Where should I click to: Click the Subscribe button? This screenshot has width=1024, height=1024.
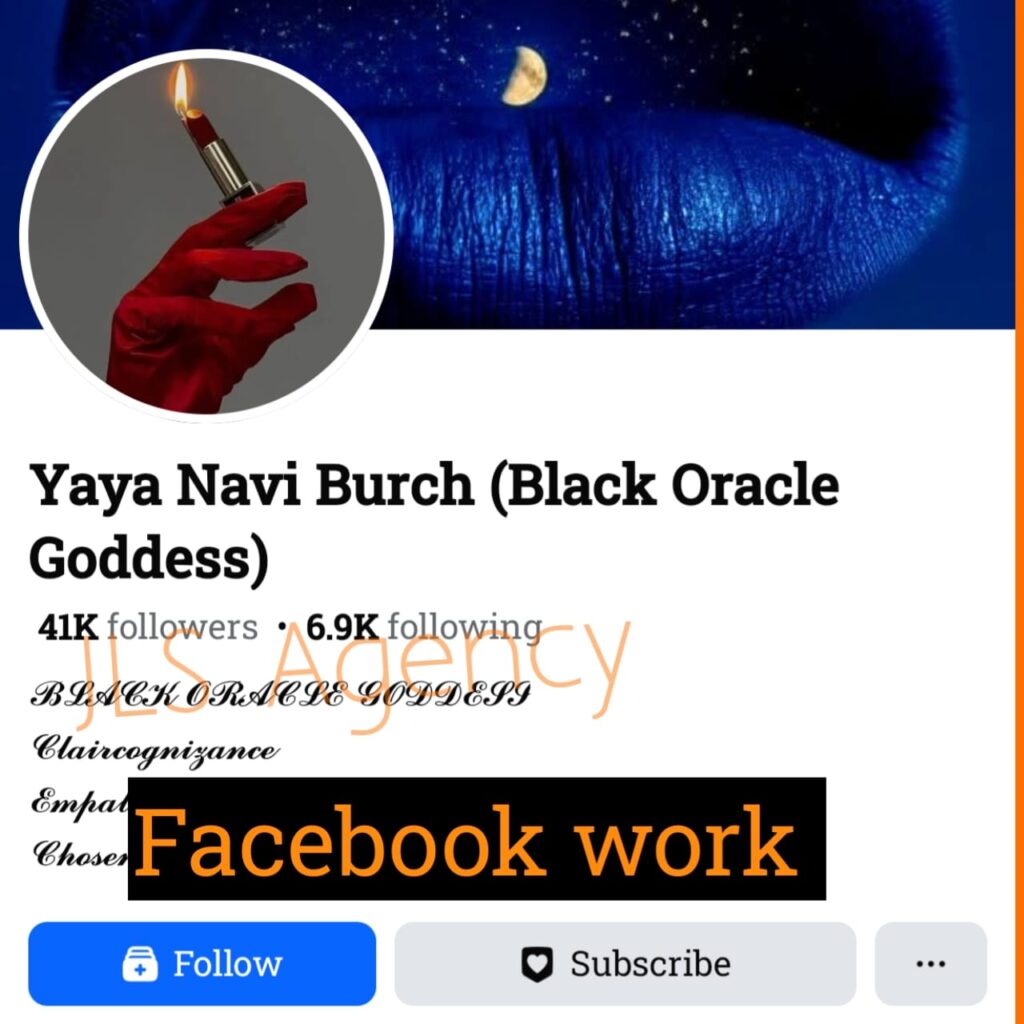coord(625,963)
